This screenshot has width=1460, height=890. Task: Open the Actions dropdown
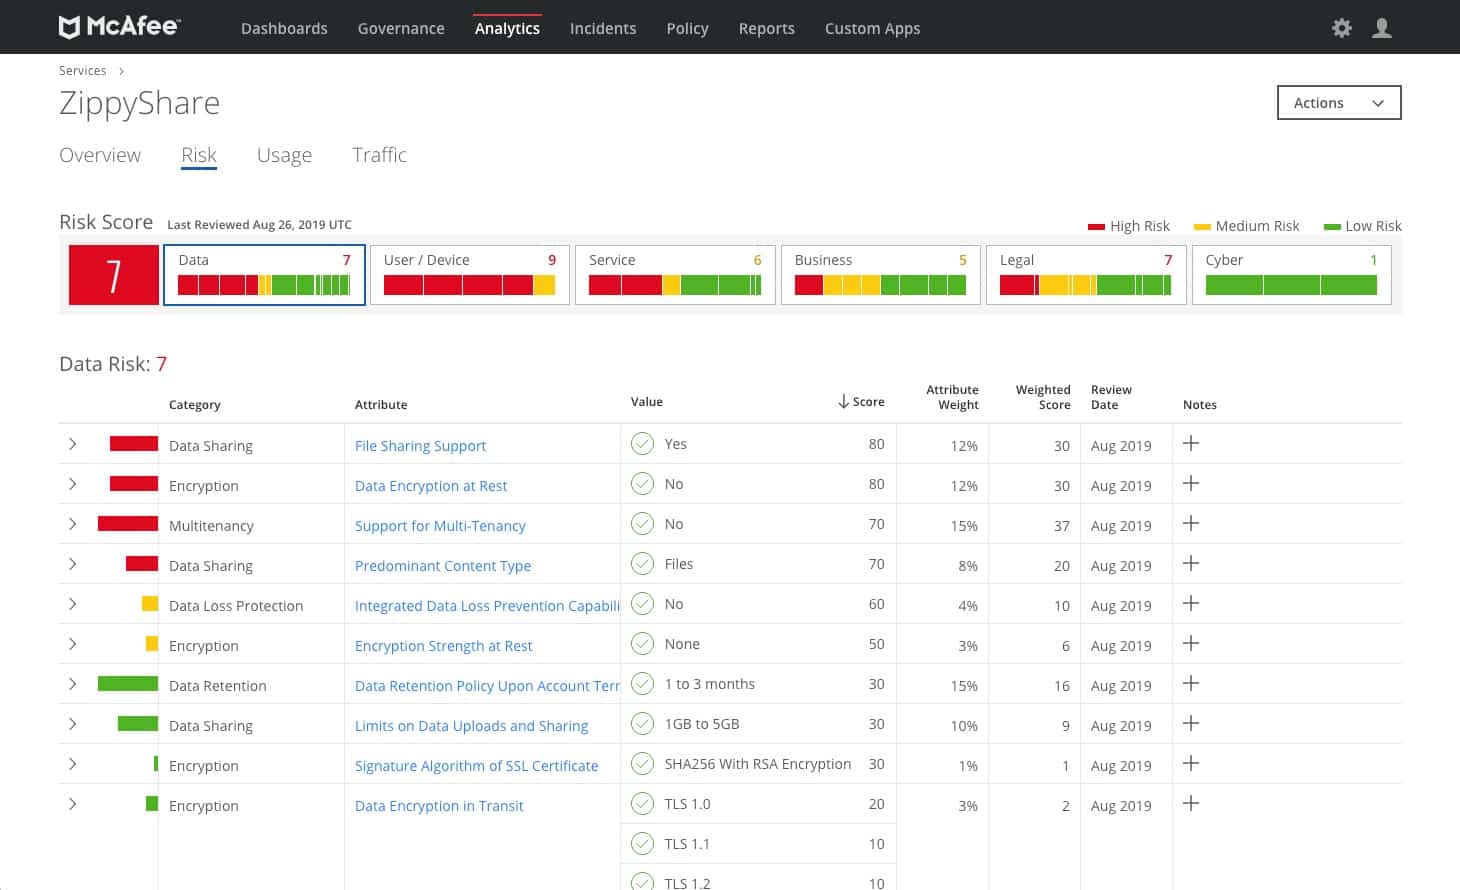click(x=1339, y=103)
